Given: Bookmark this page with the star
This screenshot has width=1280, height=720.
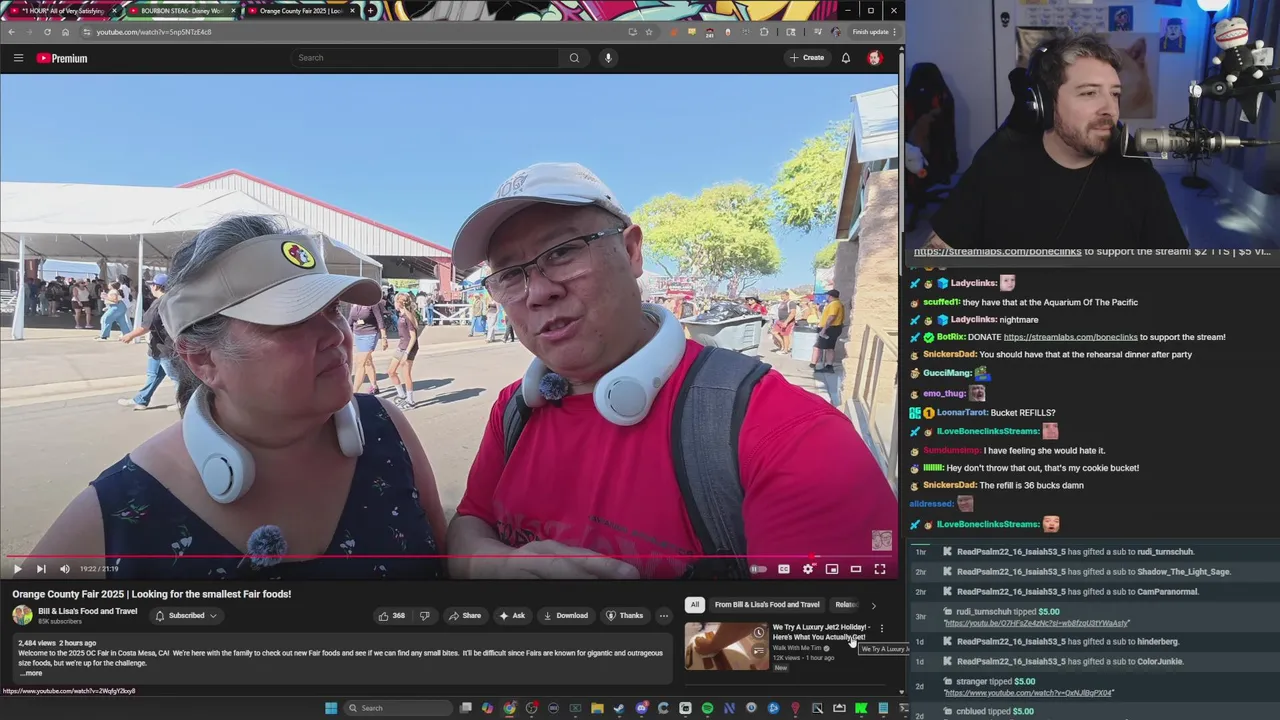Looking at the screenshot, I should click(x=648, y=32).
